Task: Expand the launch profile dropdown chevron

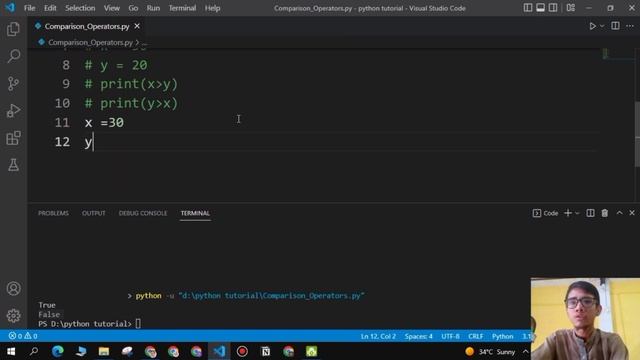Action: click(577, 213)
